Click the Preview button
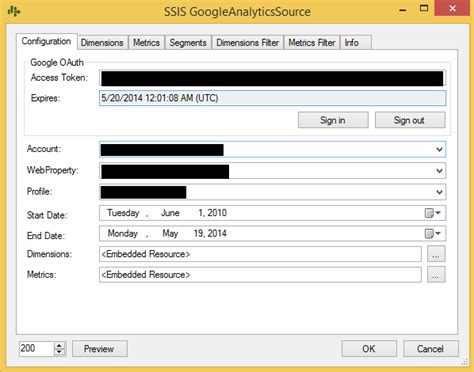This screenshot has height=372, width=474. [99, 349]
